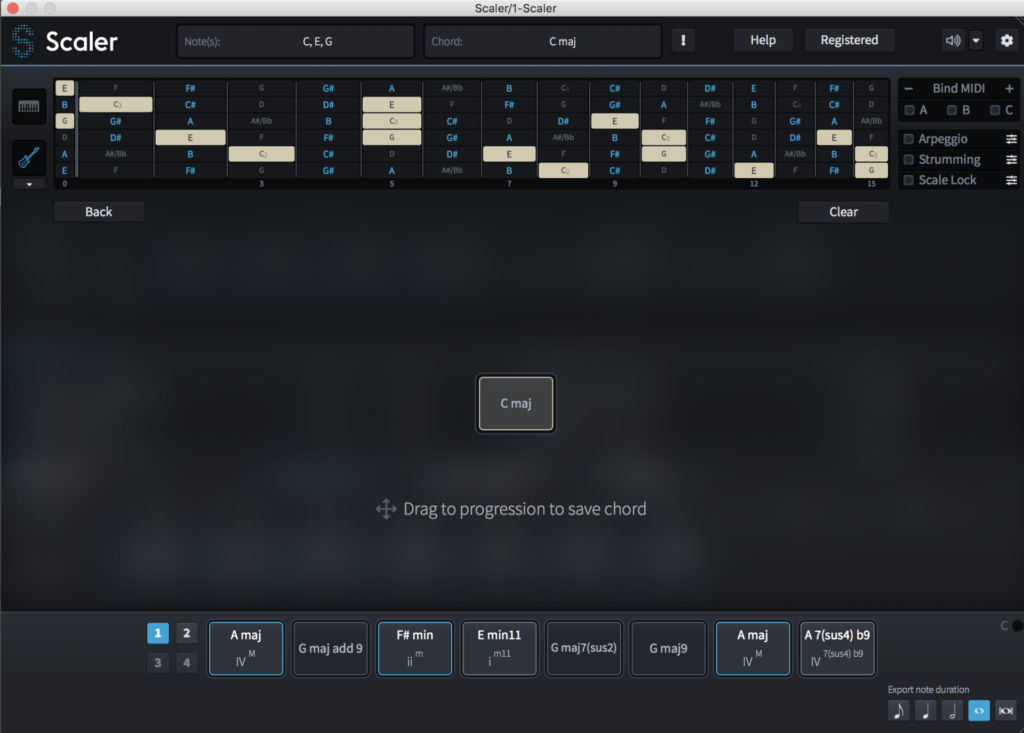Click the Bind MIDI plus button
1024x733 pixels.
1010,88
